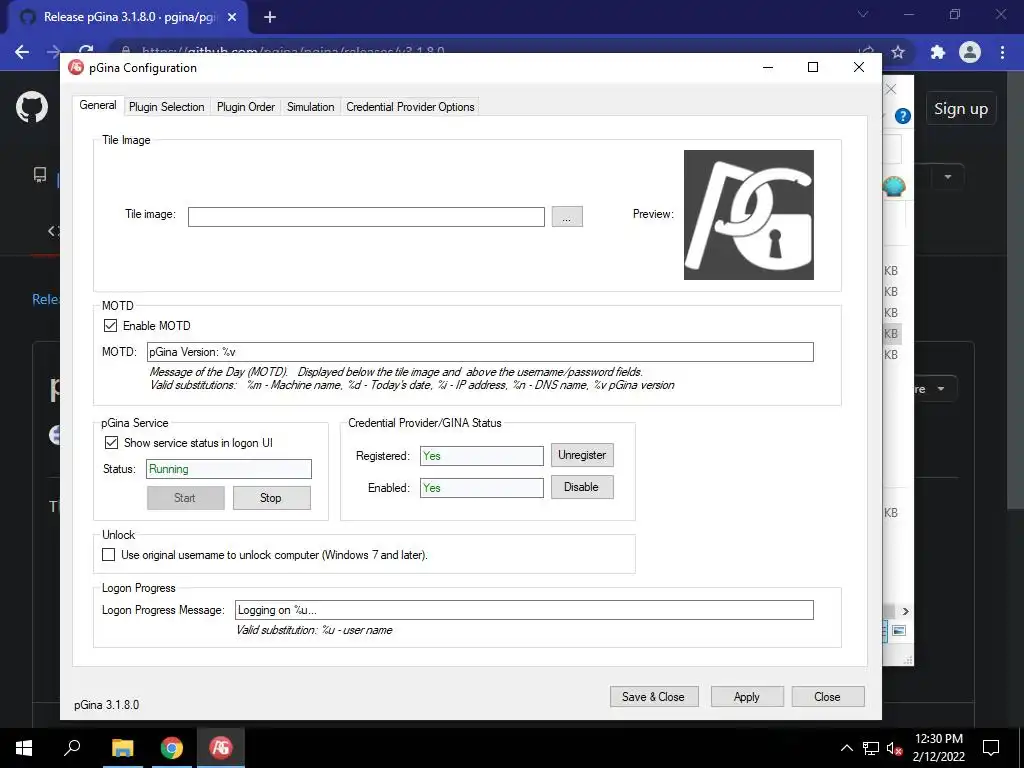Open Chrome extensions puzzle icon
1024x768 pixels.
point(937,52)
